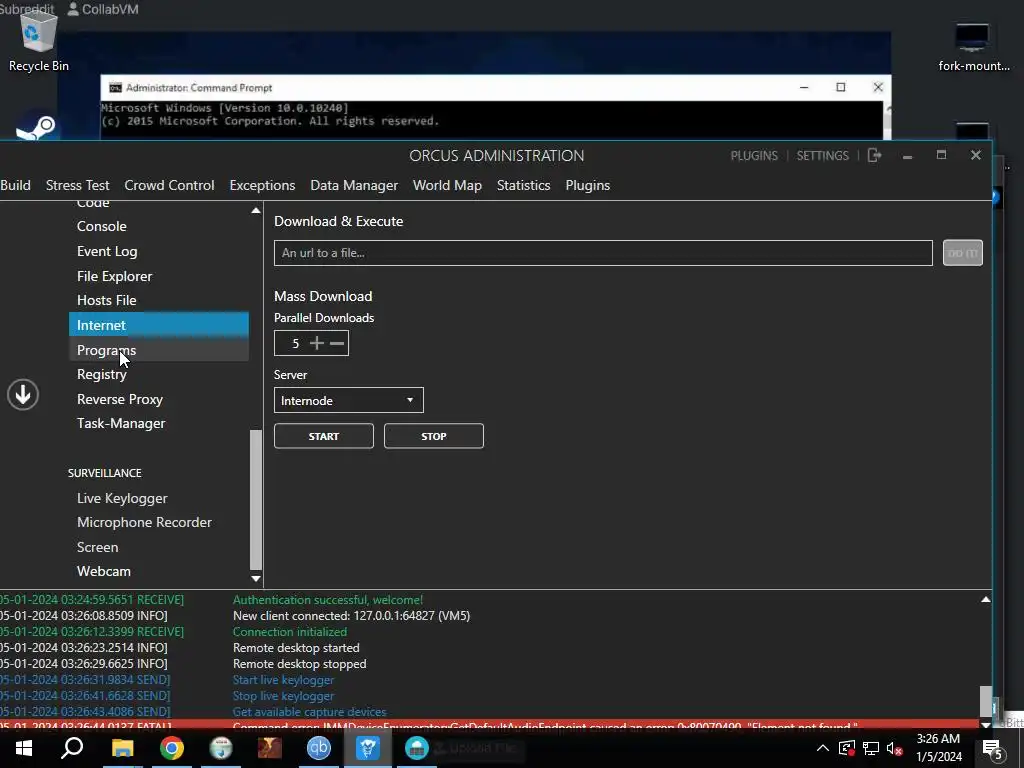Screen dimensions: 1024x768
Task: Click taskbar clock showing 3:26 AM
Action: pos(938,748)
